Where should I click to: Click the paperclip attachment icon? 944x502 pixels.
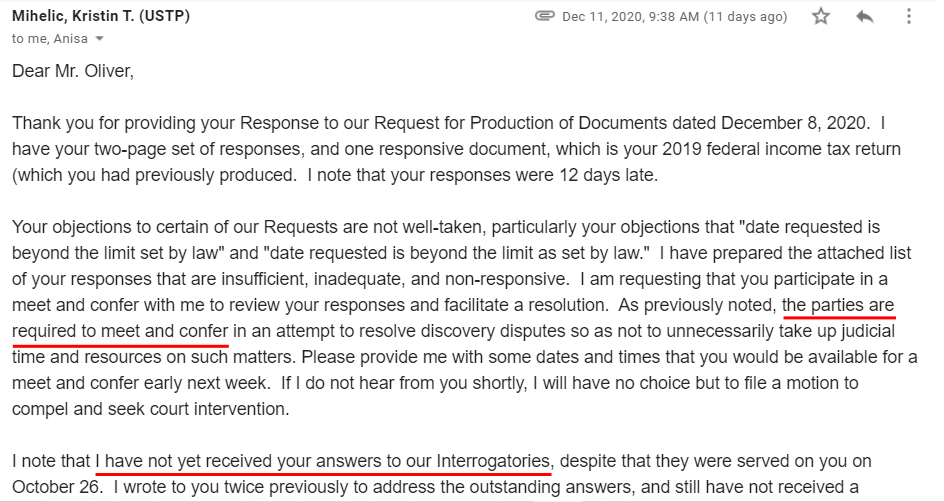545,16
